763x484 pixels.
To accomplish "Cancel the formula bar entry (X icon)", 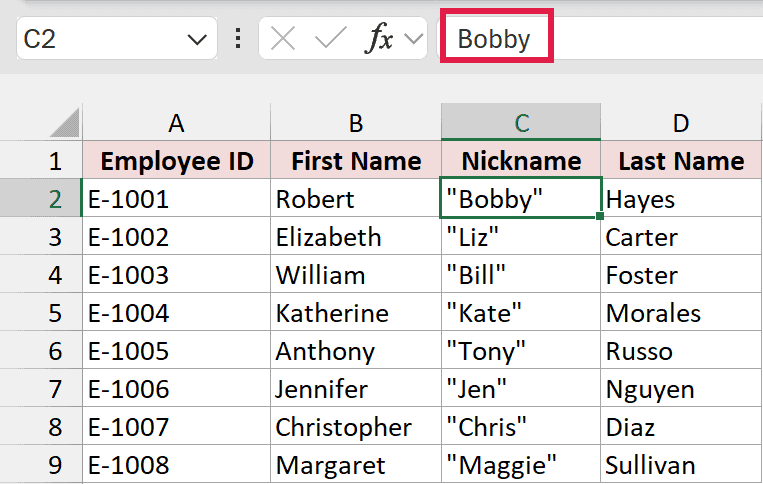I will 283,38.
